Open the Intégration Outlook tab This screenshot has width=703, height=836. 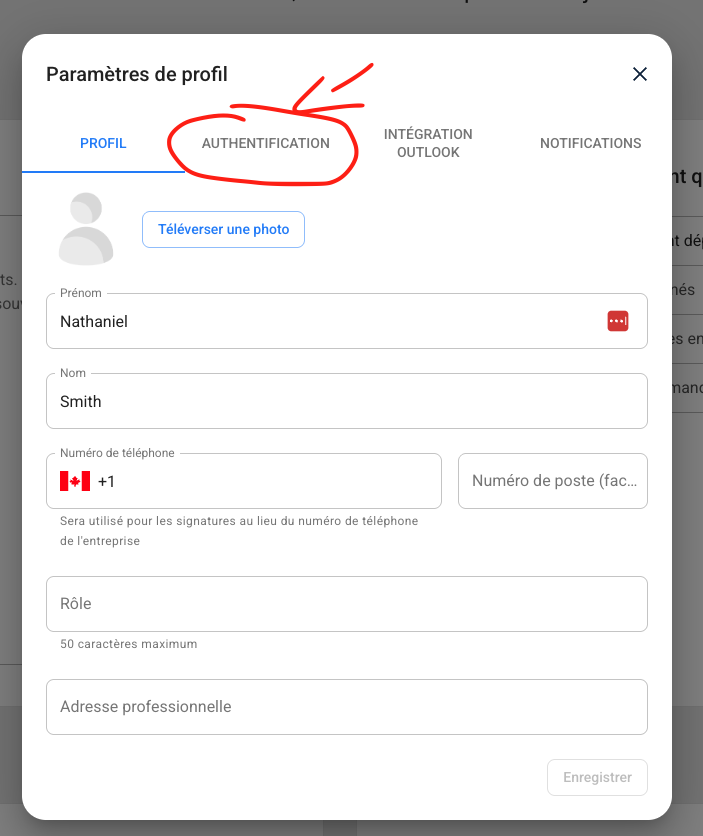(428, 143)
